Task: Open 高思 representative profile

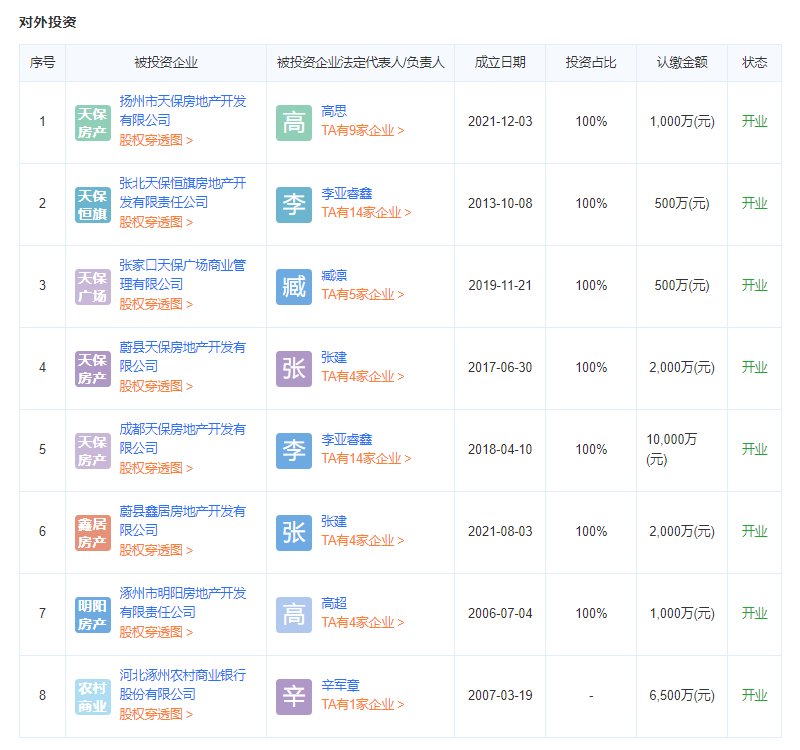Action: (334, 111)
